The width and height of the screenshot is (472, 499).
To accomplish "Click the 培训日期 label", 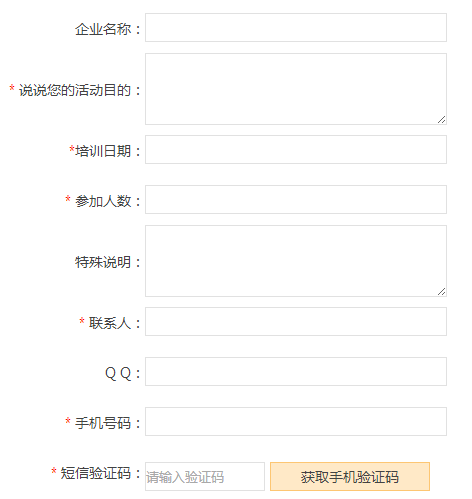I will click(x=105, y=151).
